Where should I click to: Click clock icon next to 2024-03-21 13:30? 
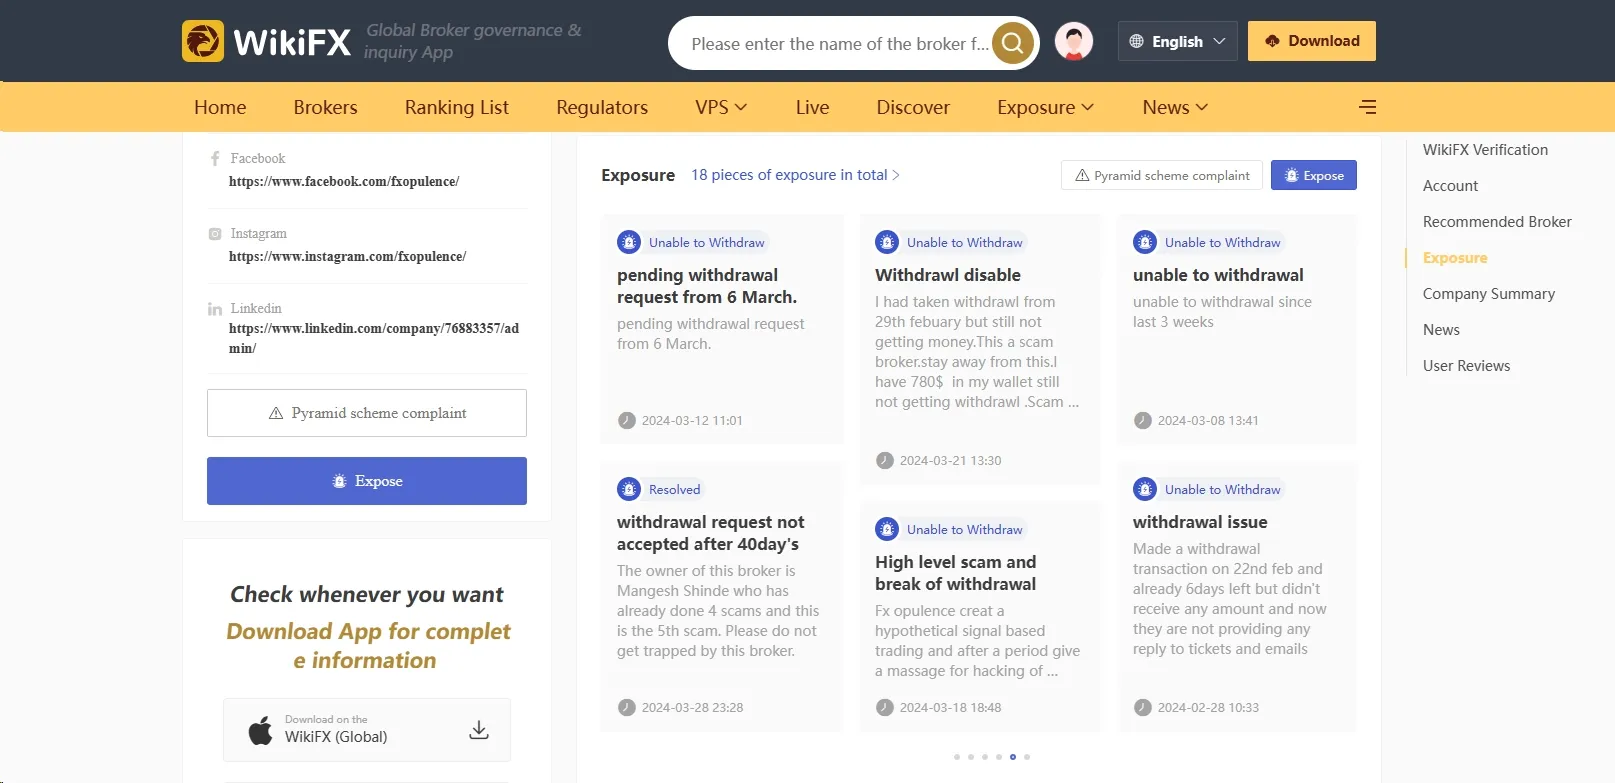click(x=885, y=461)
